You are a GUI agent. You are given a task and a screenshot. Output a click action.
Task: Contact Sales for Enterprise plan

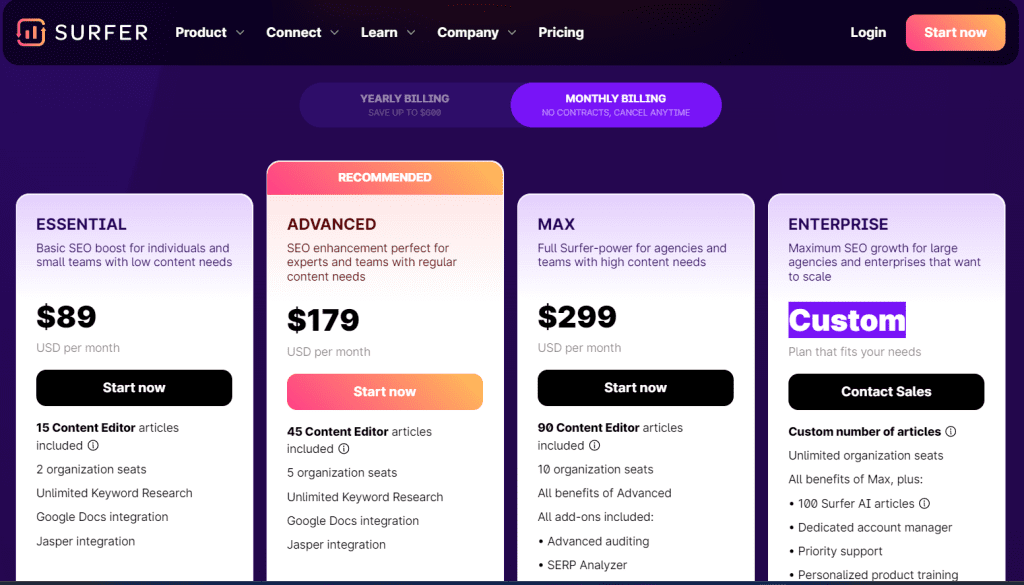pyautogui.click(x=886, y=392)
